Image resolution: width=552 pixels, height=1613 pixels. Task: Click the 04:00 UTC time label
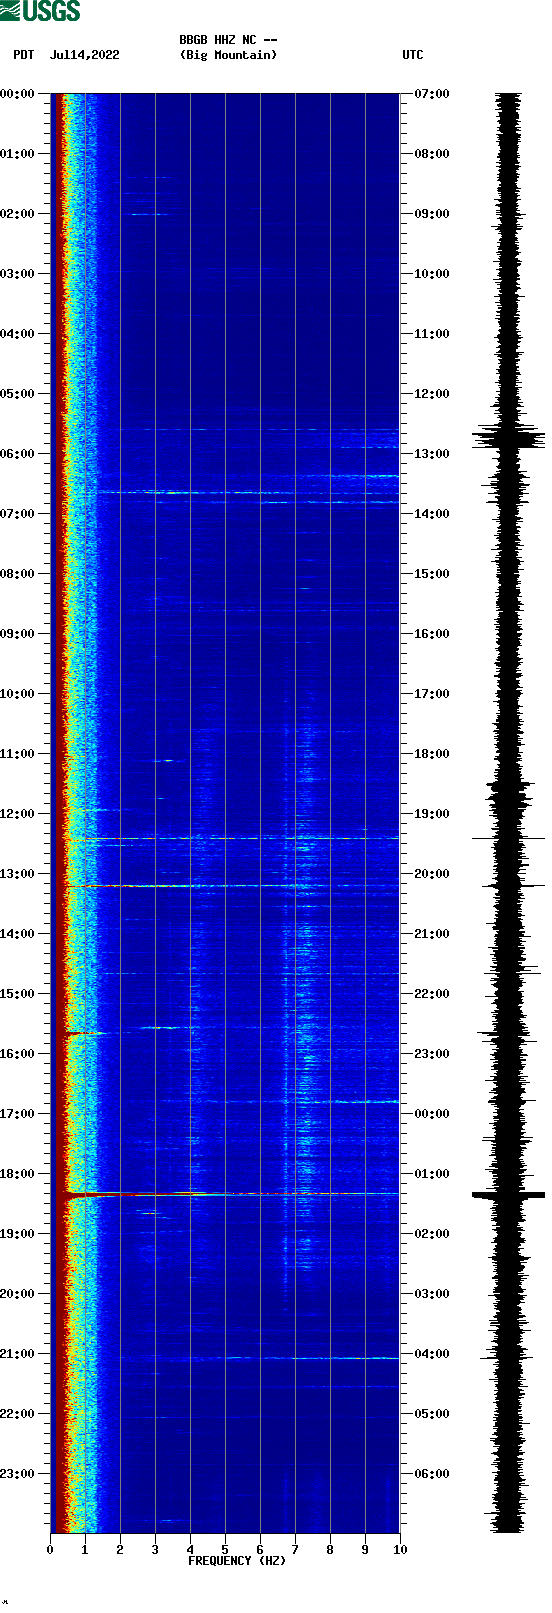pyautogui.click(x=432, y=1354)
